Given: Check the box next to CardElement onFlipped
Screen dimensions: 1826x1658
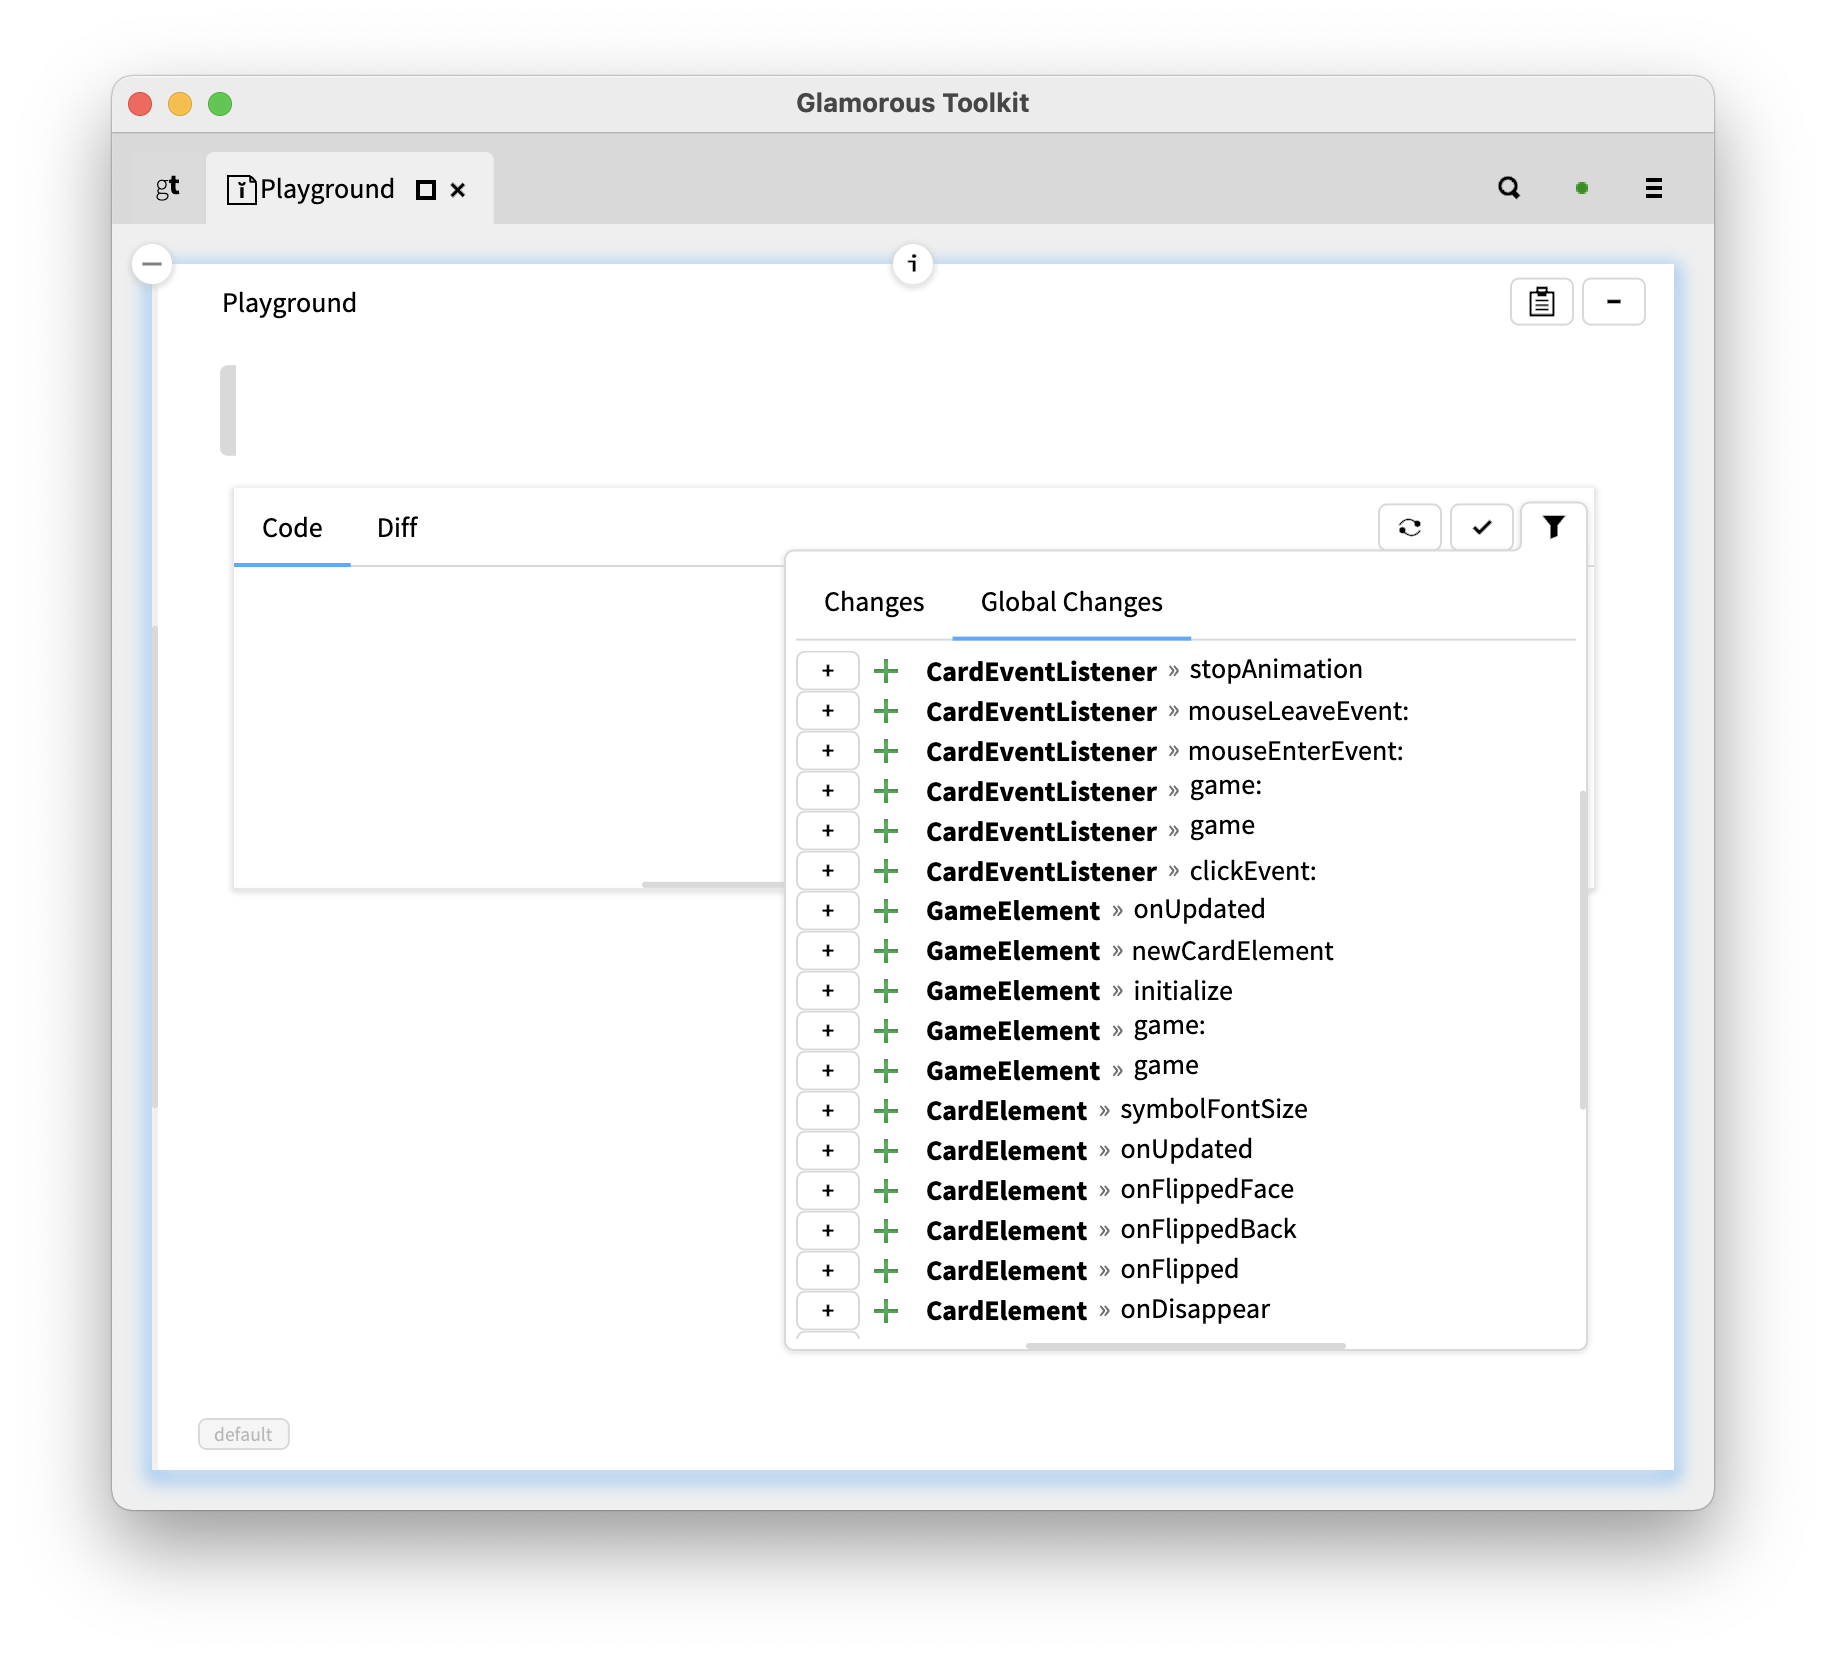Looking at the screenshot, I should 827,1270.
